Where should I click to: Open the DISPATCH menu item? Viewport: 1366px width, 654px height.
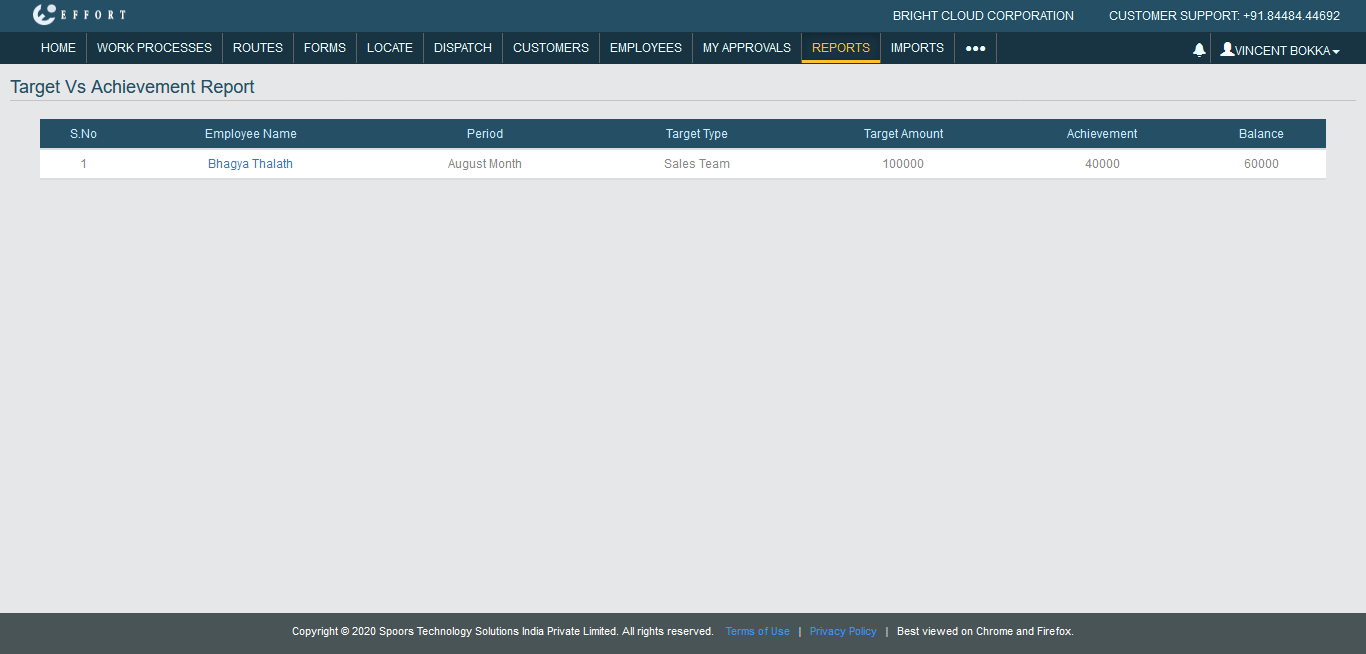click(x=463, y=48)
